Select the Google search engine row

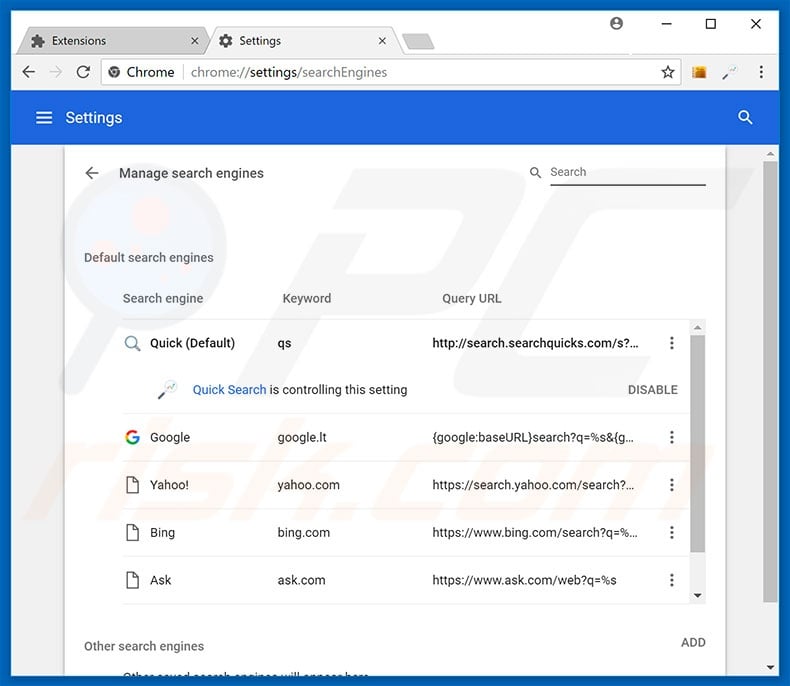tap(406, 437)
